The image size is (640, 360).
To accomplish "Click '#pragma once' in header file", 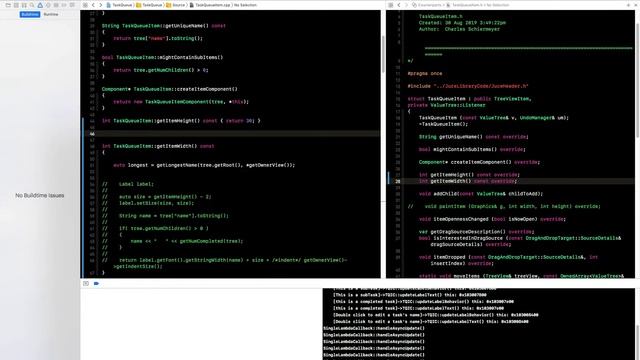I will pyautogui.click(x=425, y=73).
